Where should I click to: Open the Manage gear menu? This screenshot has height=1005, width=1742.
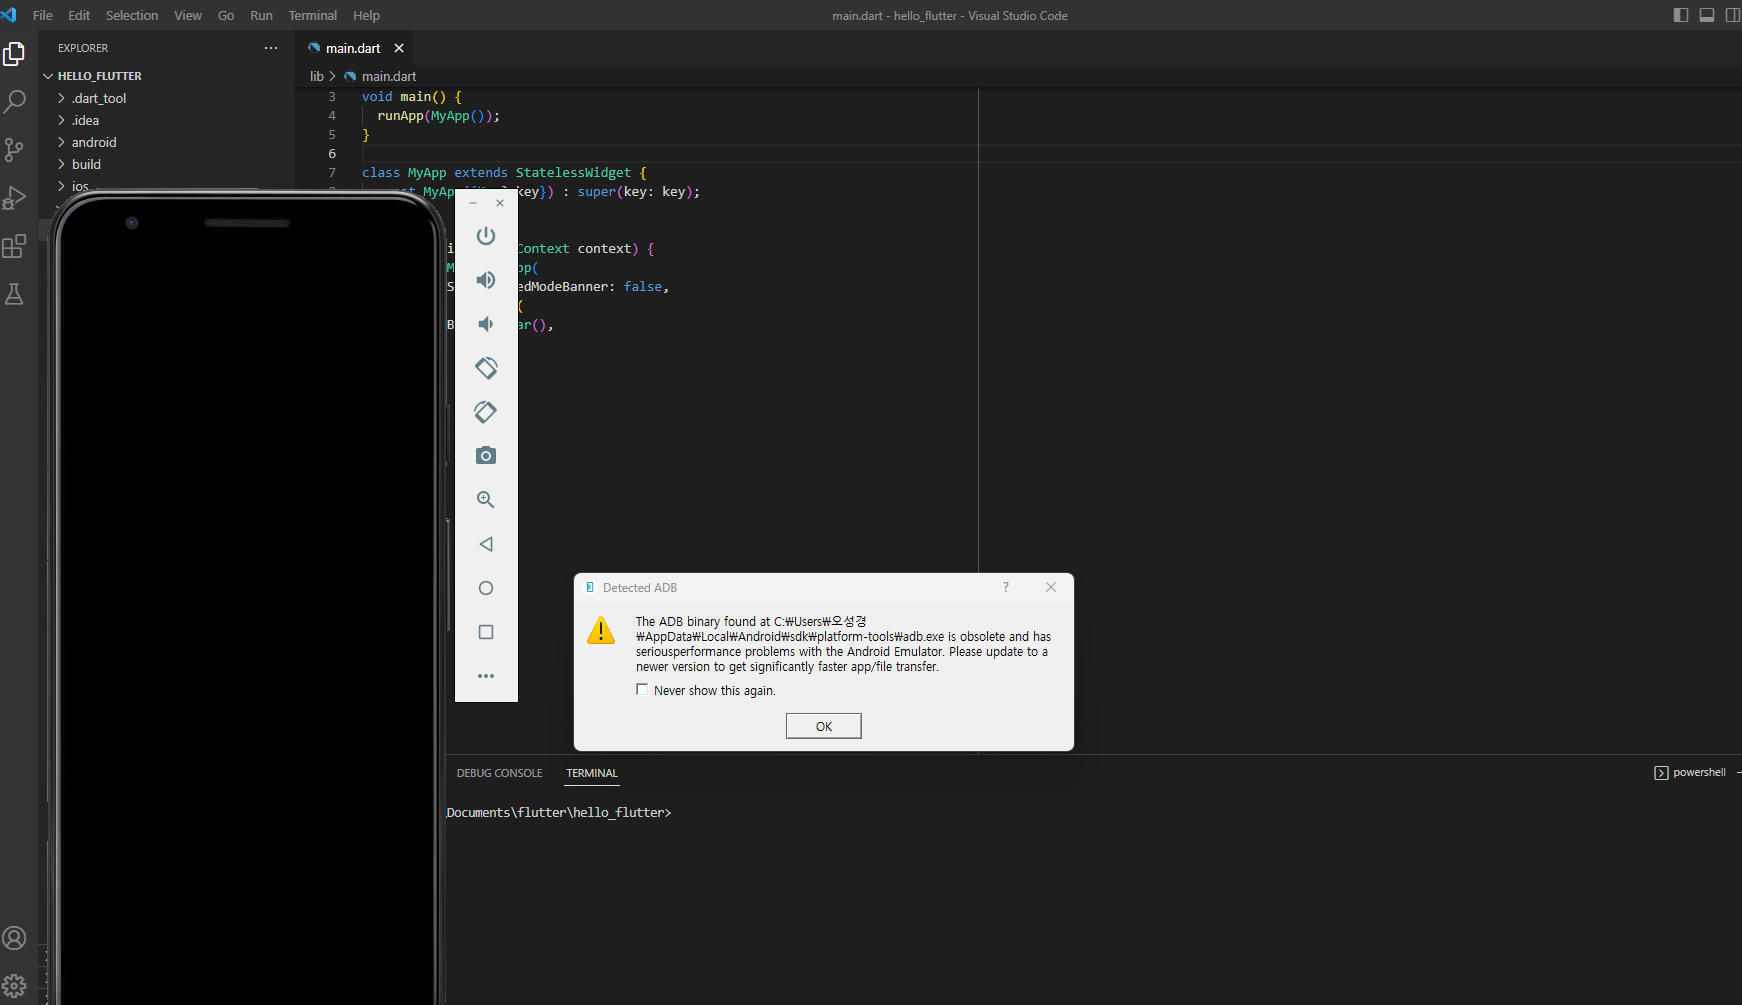tap(14, 986)
